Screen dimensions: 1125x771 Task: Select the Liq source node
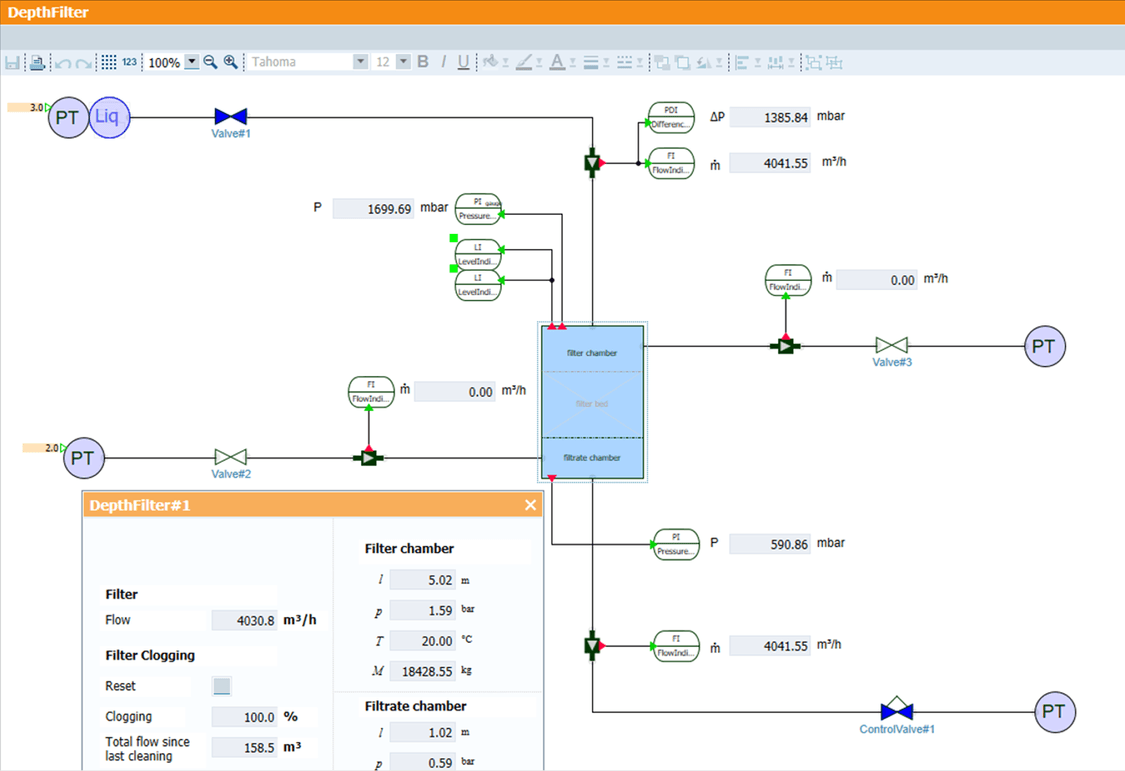109,117
